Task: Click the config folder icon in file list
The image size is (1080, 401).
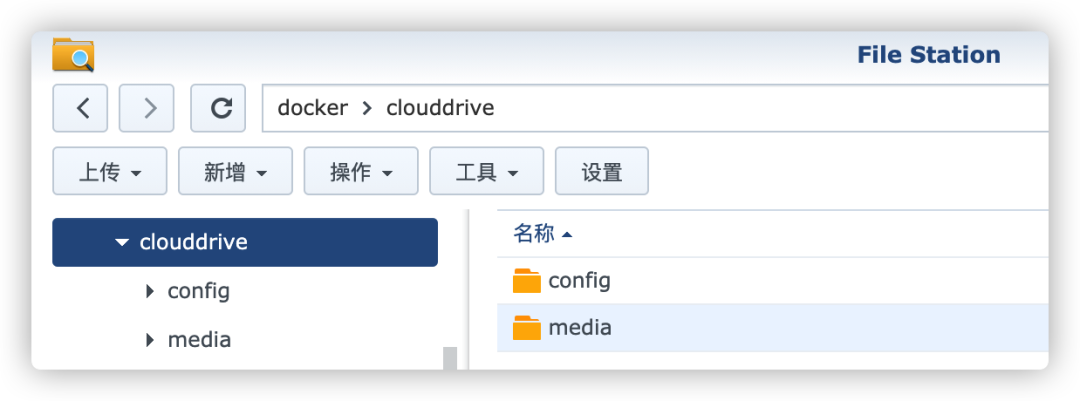Action: (527, 281)
